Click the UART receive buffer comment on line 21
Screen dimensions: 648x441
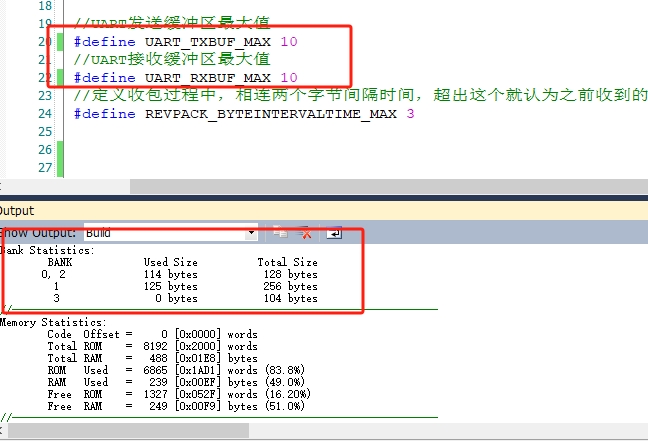[x=172, y=59]
